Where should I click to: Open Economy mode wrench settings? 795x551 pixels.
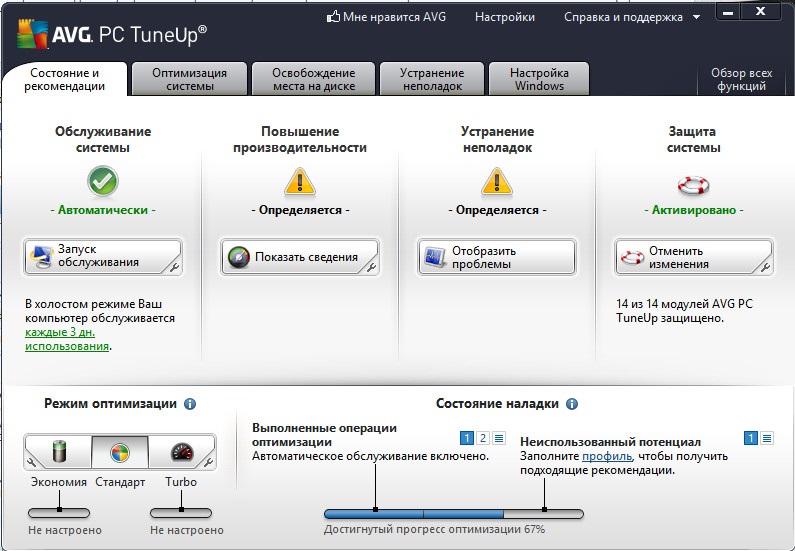click(31, 462)
